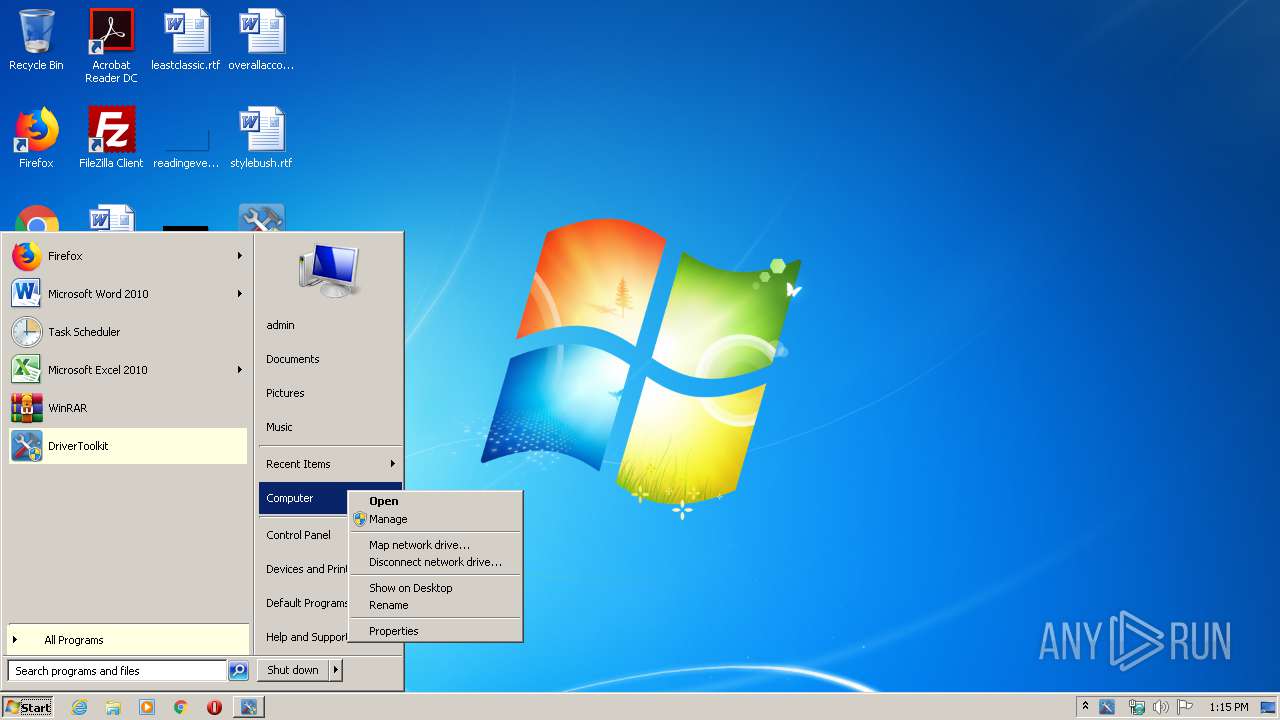Viewport: 1280px width, 720px height.
Task: Click the Start button
Action: coord(28,707)
